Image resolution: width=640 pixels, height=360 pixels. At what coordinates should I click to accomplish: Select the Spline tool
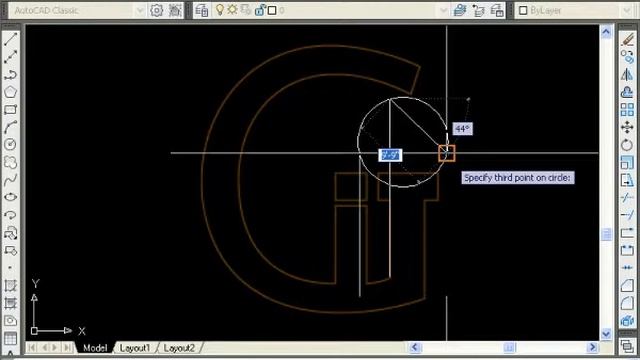(10, 180)
